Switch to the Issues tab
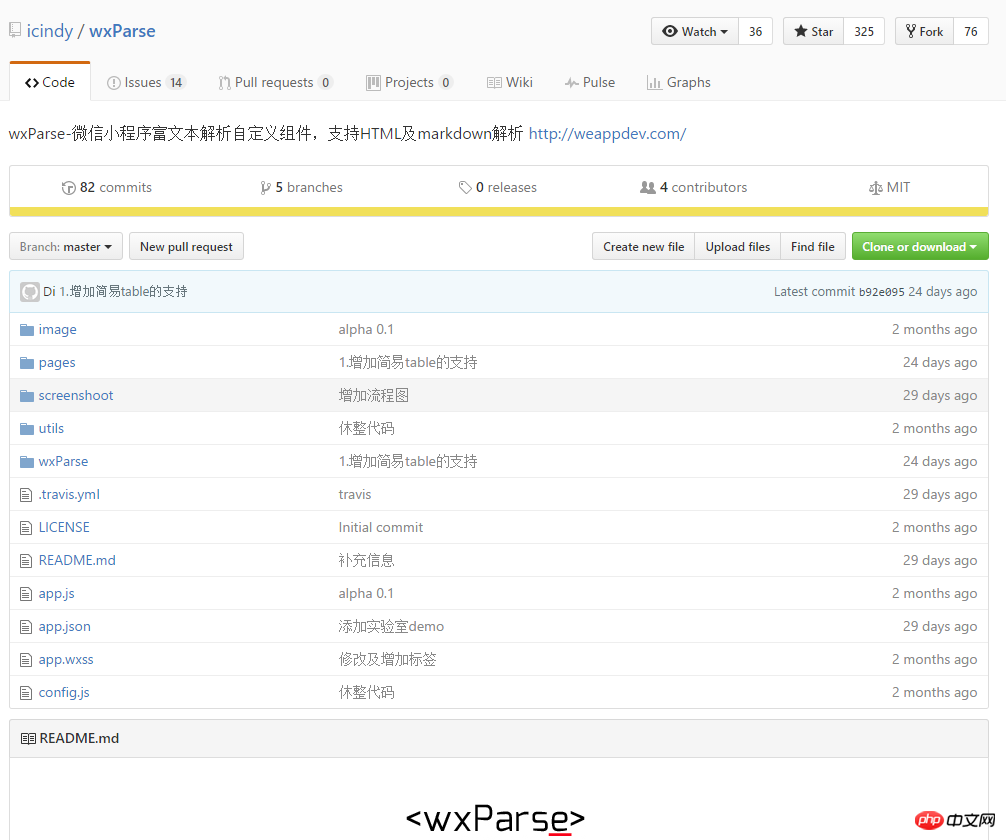Viewport: 1006px width, 840px height. [x=146, y=83]
